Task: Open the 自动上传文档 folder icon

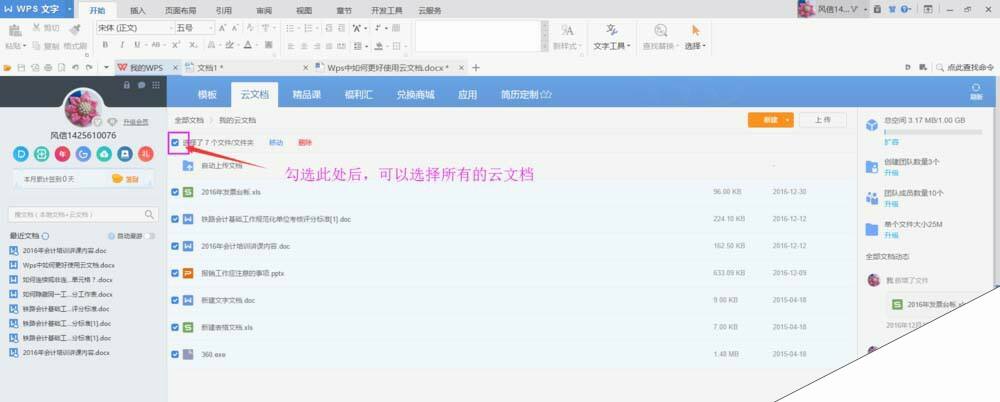Action: [x=188, y=165]
